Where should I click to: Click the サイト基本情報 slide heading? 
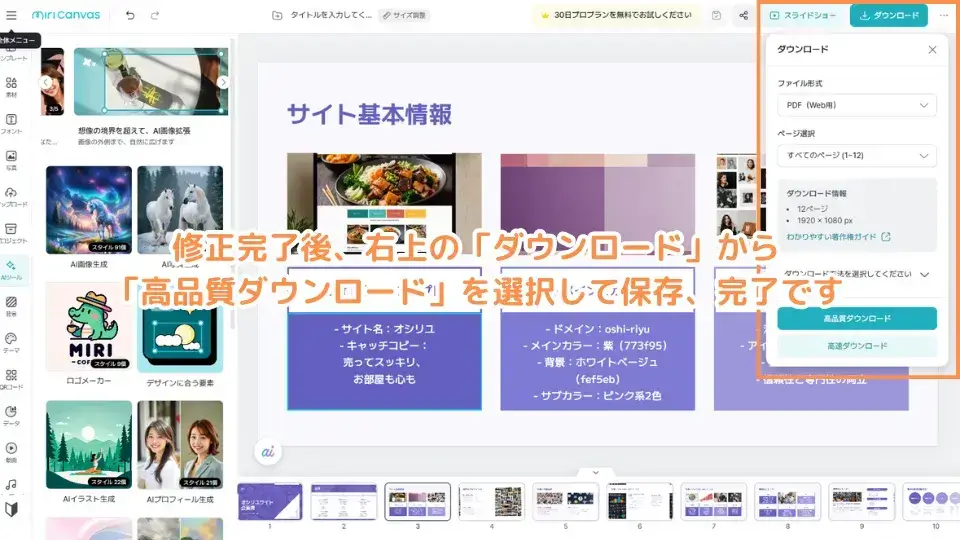pyautogui.click(x=369, y=114)
